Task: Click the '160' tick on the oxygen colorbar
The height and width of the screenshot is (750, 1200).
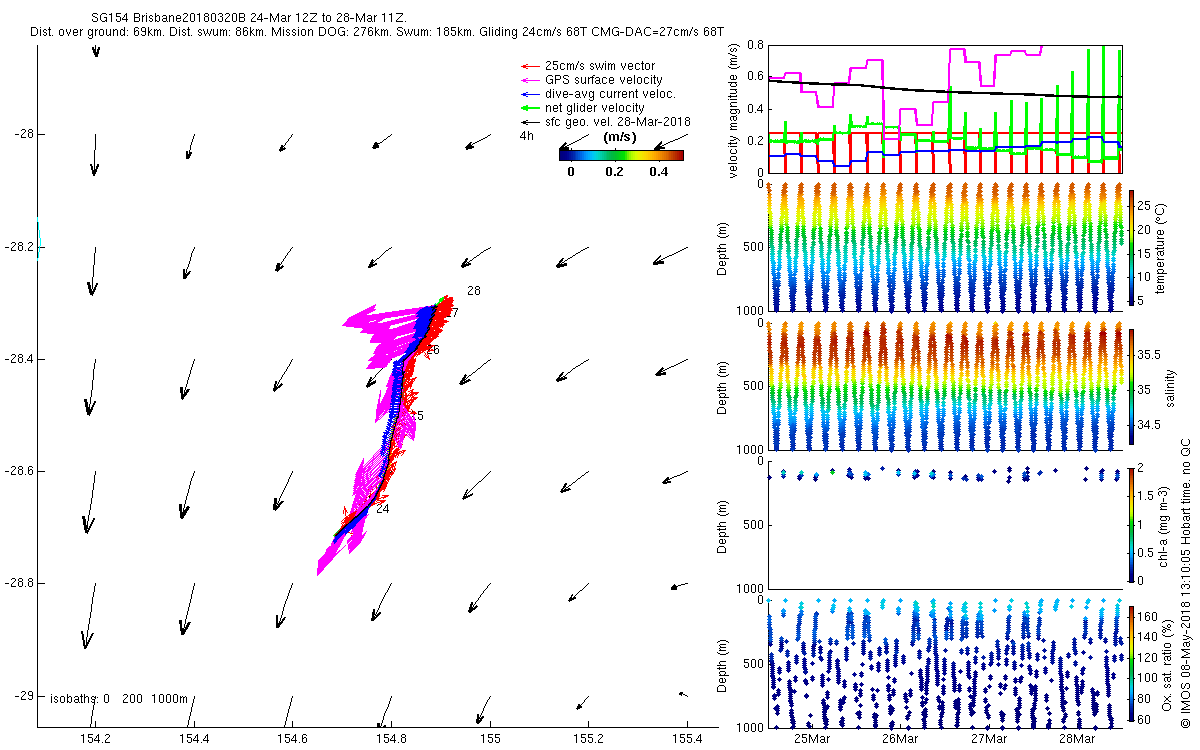Action: (1148, 617)
